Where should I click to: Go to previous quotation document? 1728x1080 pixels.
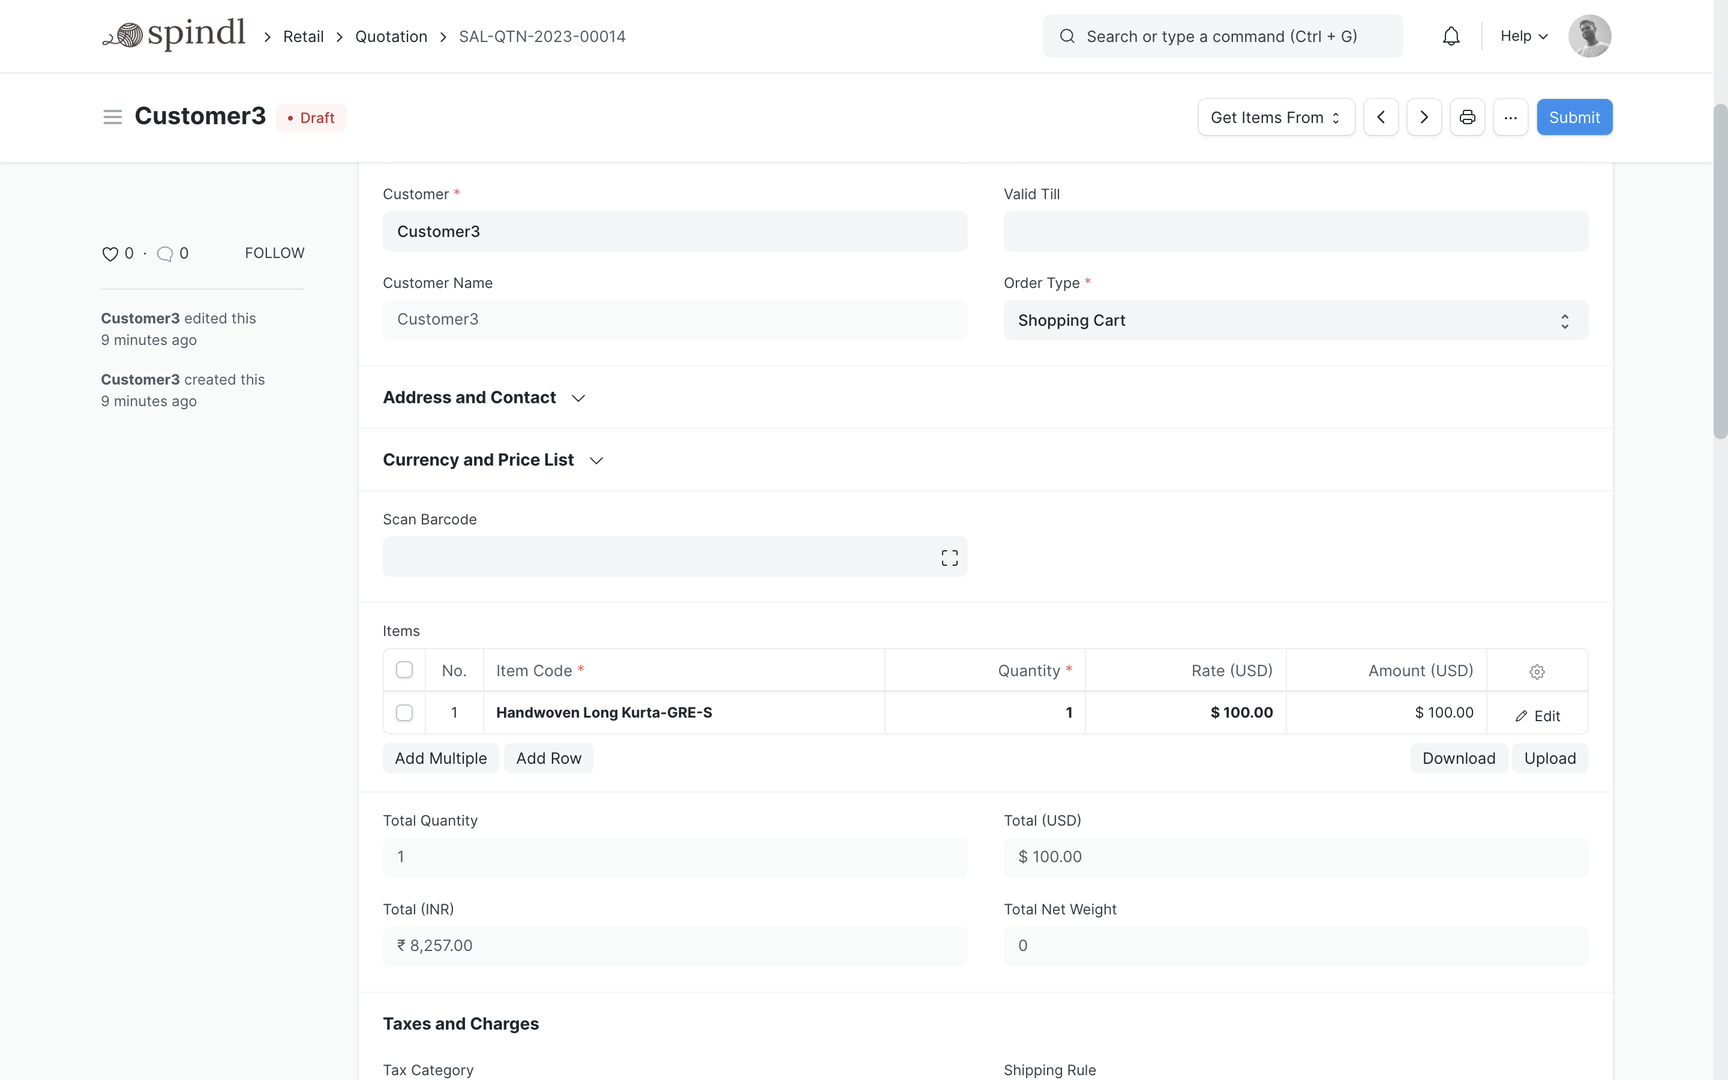pos(1380,117)
